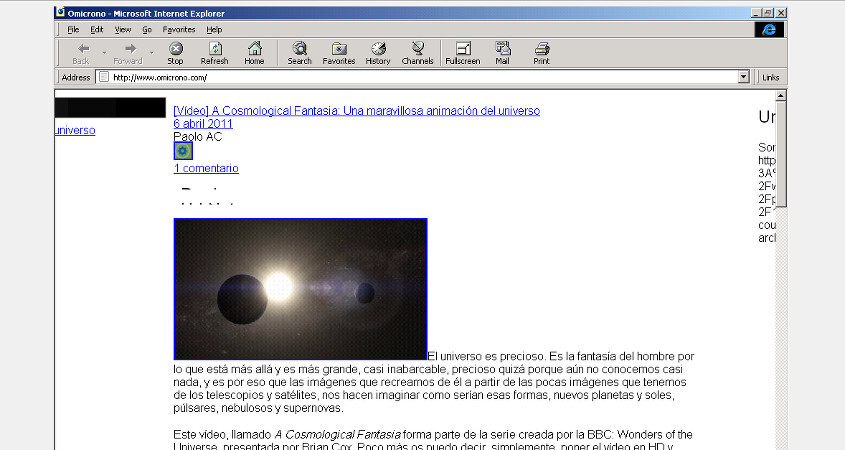Open the Mail toolbar button

(502, 53)
